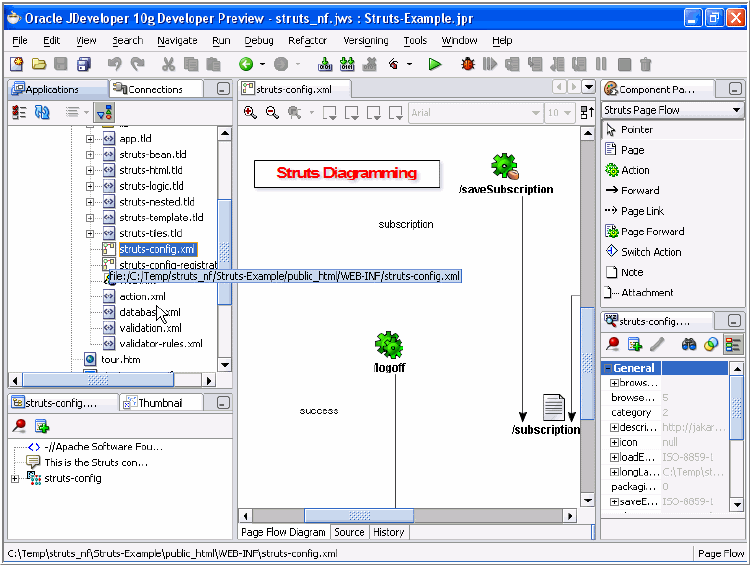Toggle the categorized view button in inspector
This screenshot has height=565, width=750.
point(733,344)
